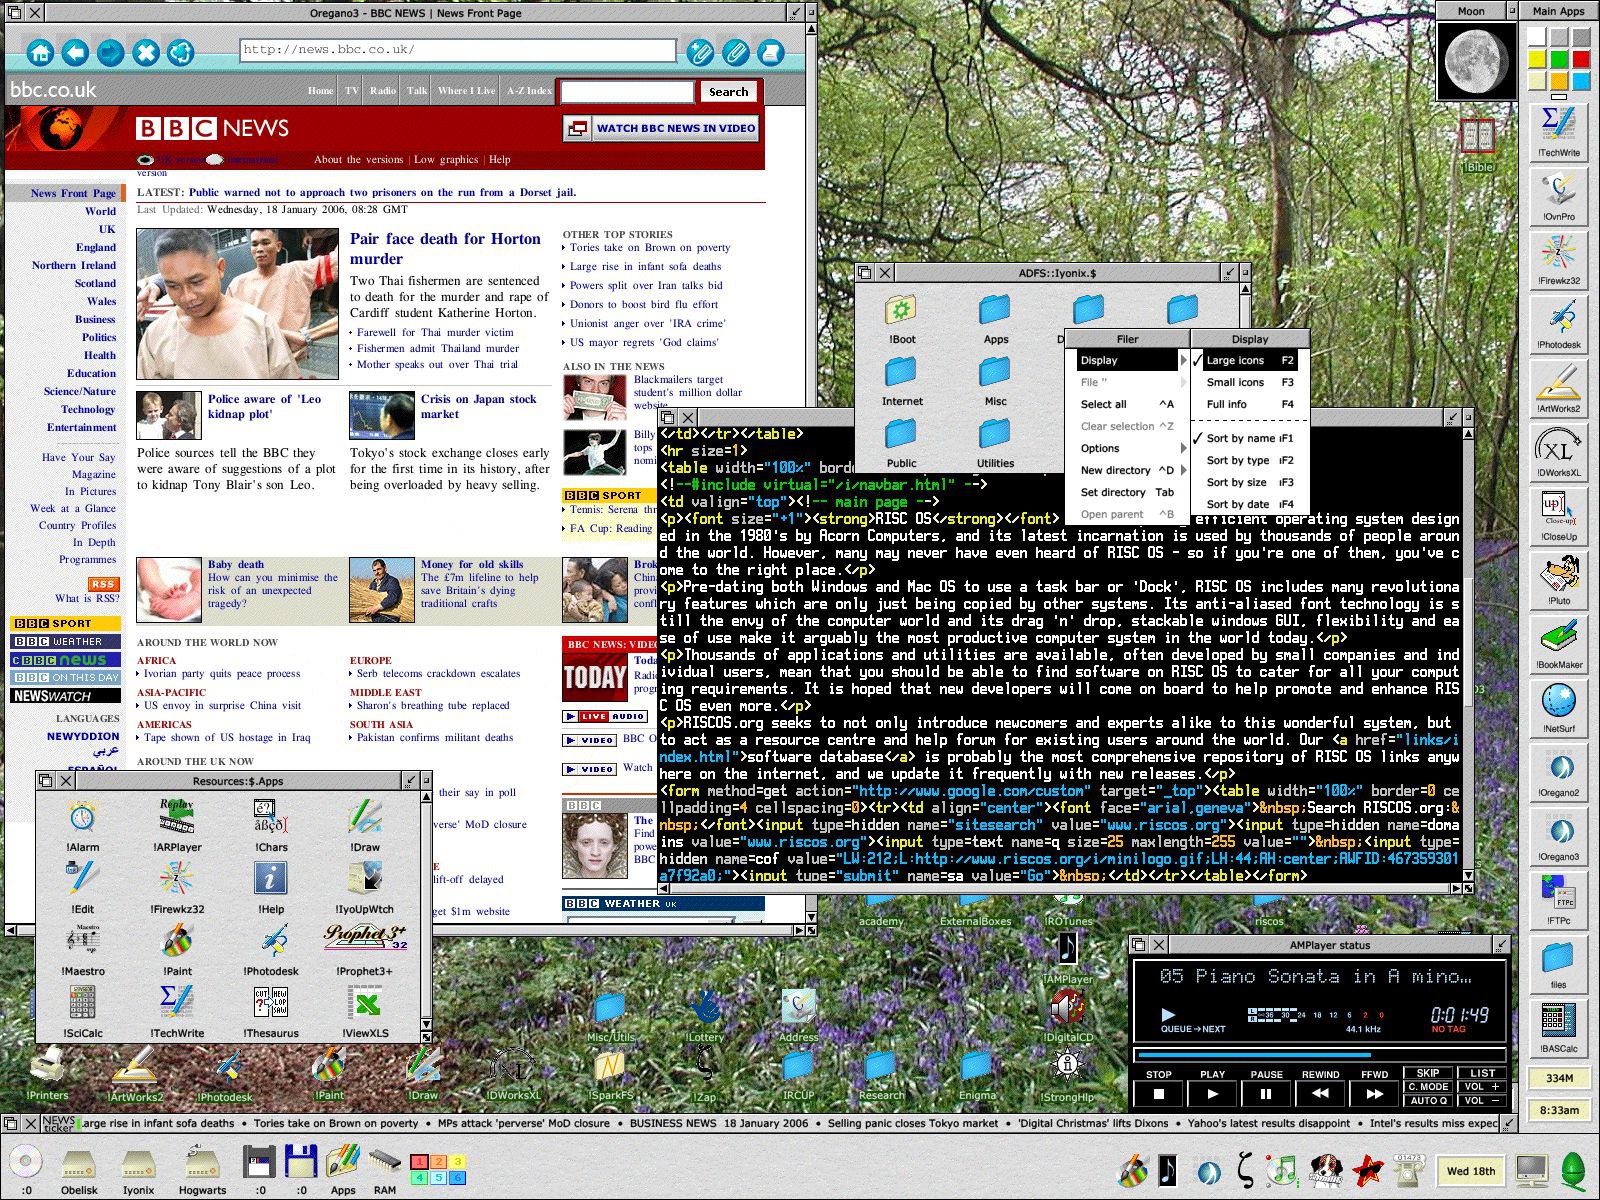Click SKIP button in AMPlayer
The width and height of the screenshot is (1600, 1200).
pyautogui.click(x=1428, y=1073)
